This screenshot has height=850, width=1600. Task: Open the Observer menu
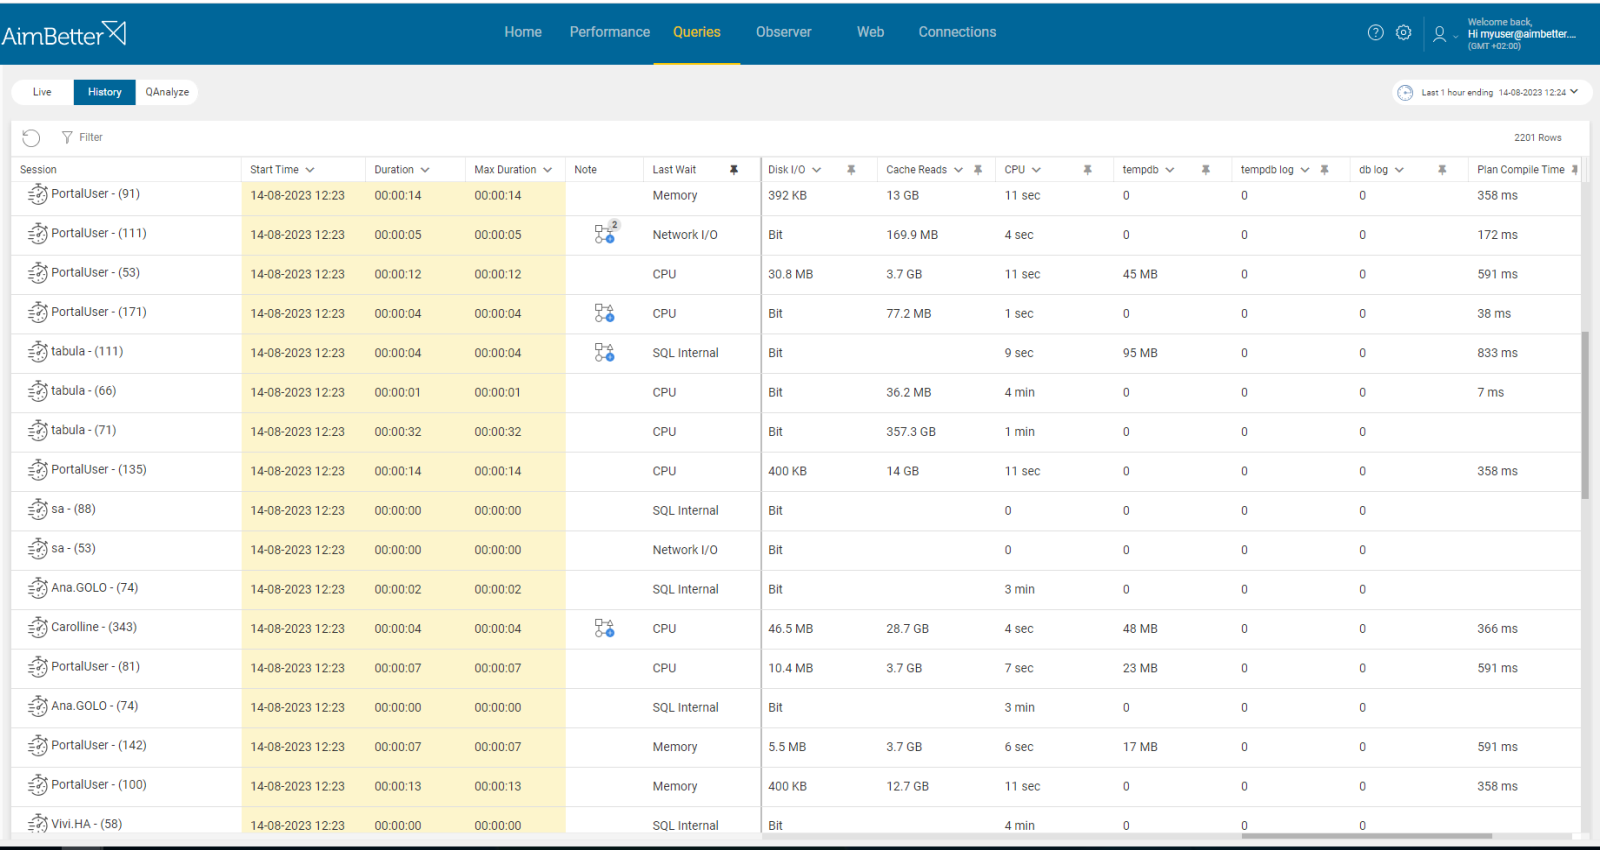coord(784,32)
